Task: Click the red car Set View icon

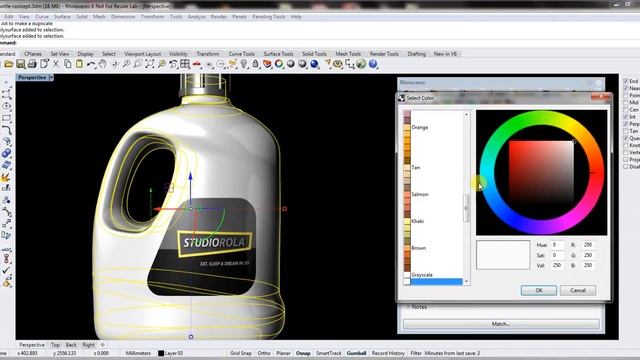Action: point(197,64)
